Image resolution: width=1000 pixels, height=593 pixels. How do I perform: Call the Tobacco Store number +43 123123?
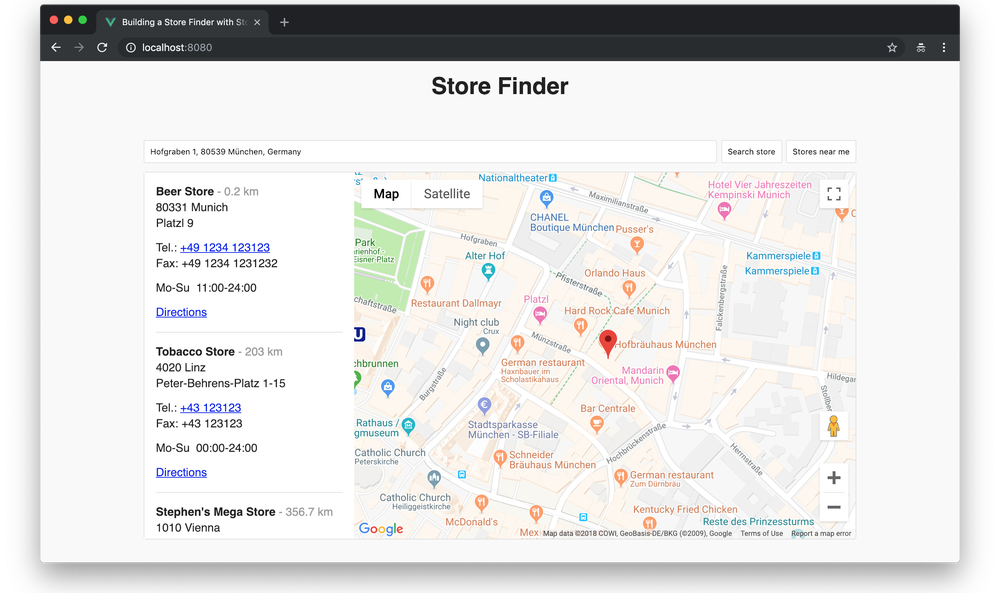[x=210, y=407]
